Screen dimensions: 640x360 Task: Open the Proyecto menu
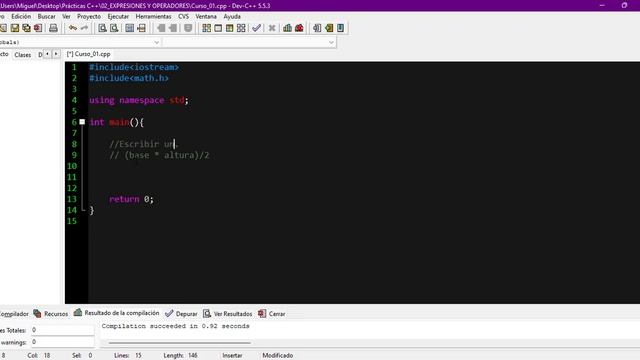[89, 16]
